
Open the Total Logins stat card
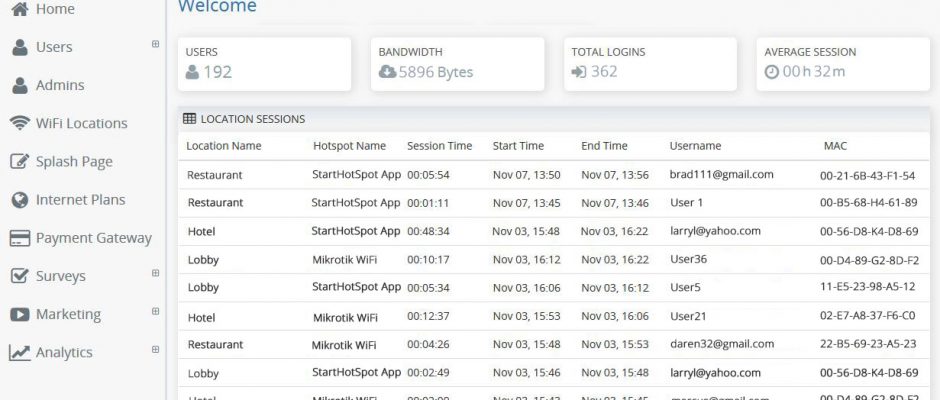tap(650, 64)
